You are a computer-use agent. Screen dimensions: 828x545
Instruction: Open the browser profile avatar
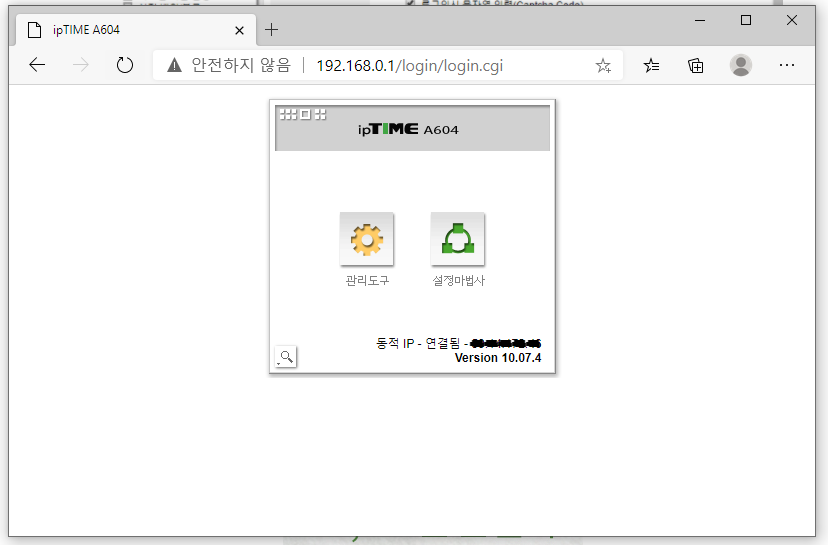pyautogui.click(x=740, y=65)
